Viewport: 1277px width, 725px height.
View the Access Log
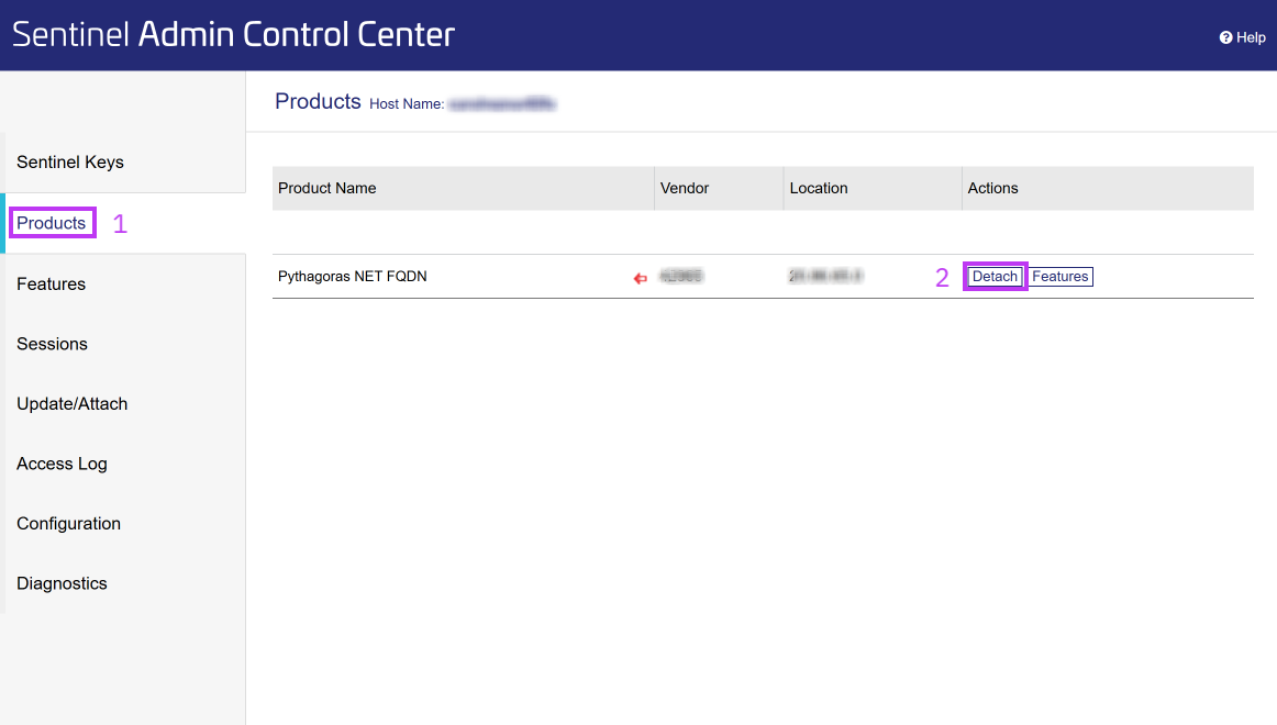[x=62, y=464]
